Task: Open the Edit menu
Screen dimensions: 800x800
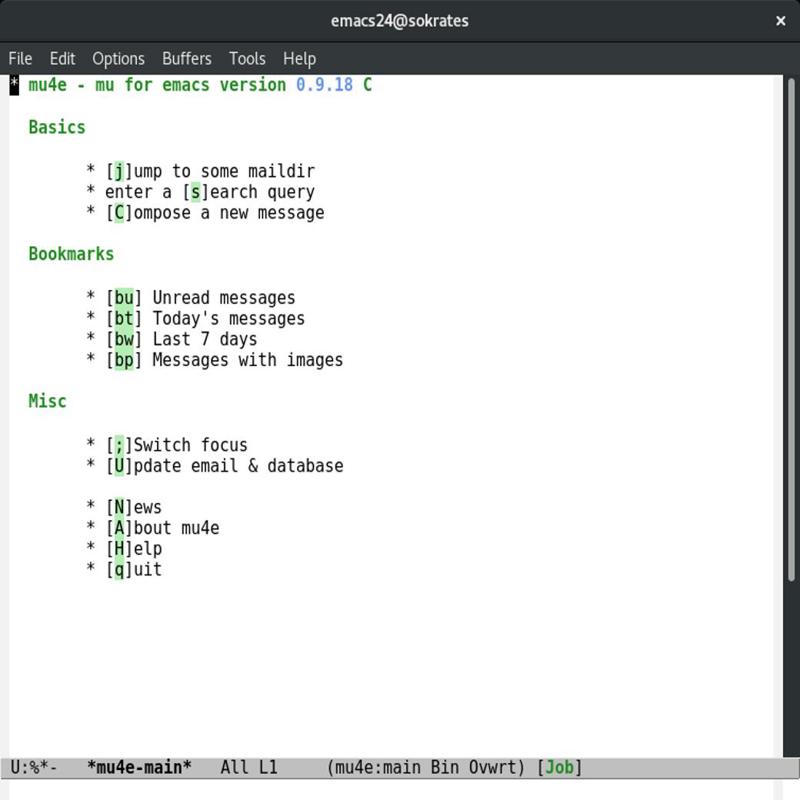Action: click(62, 58)
